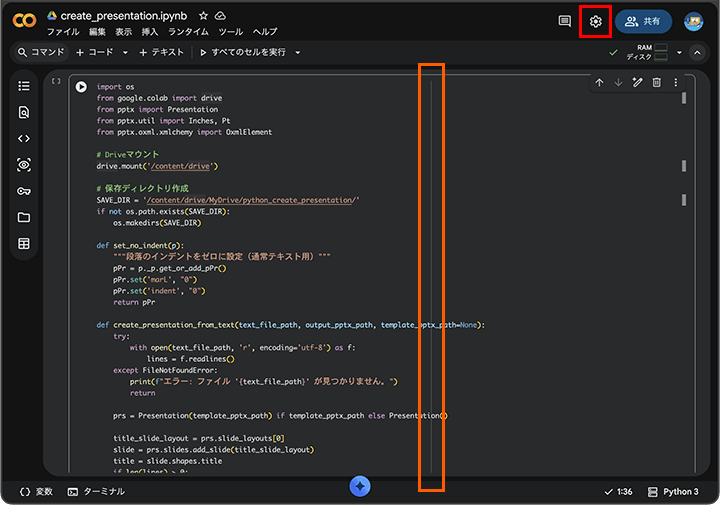Viewport: 720px width, 505px height.
Task: Open the Files folder panel
Action: click(24, 217)
